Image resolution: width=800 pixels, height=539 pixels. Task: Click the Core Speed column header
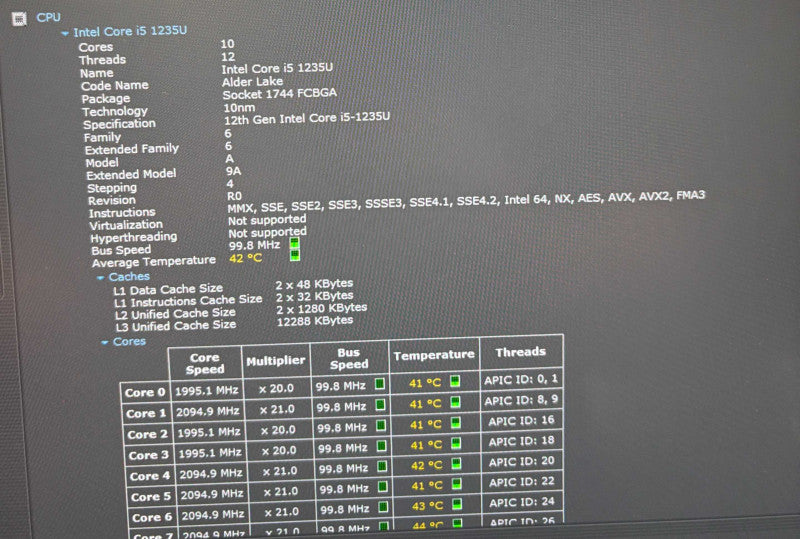[205, 363]
